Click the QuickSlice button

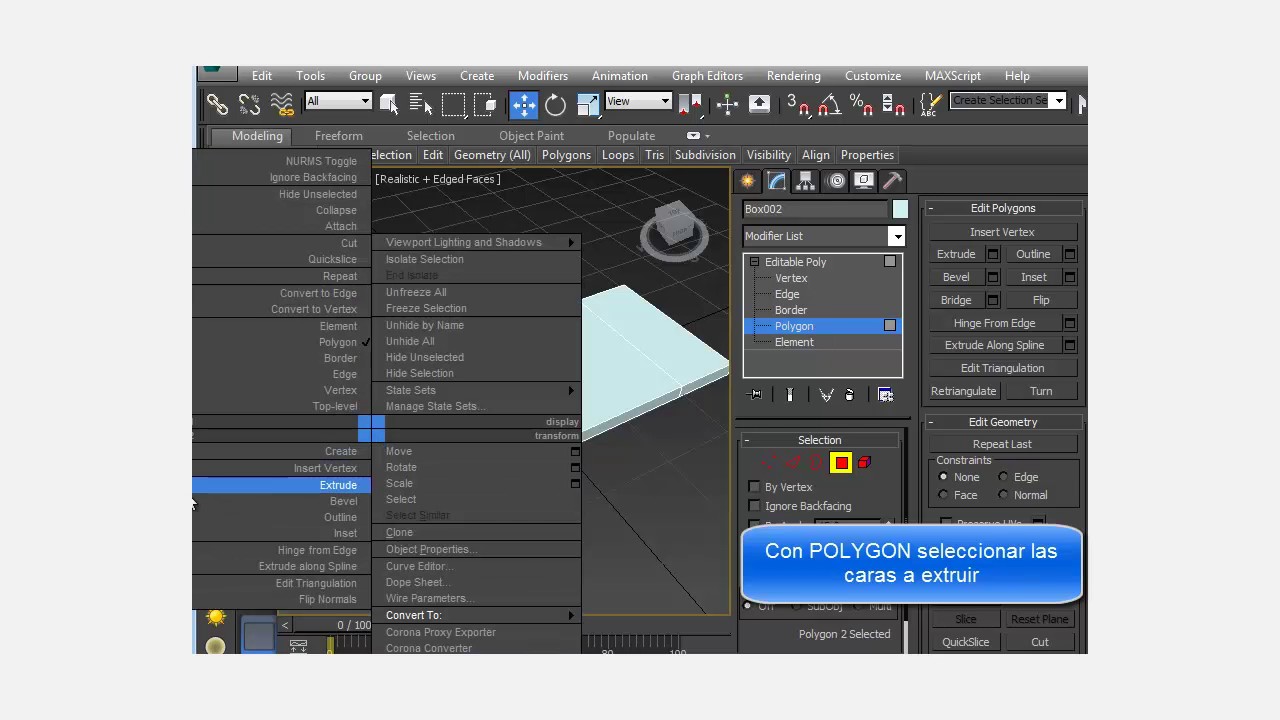pyautogui.click(x=965, y=642)
